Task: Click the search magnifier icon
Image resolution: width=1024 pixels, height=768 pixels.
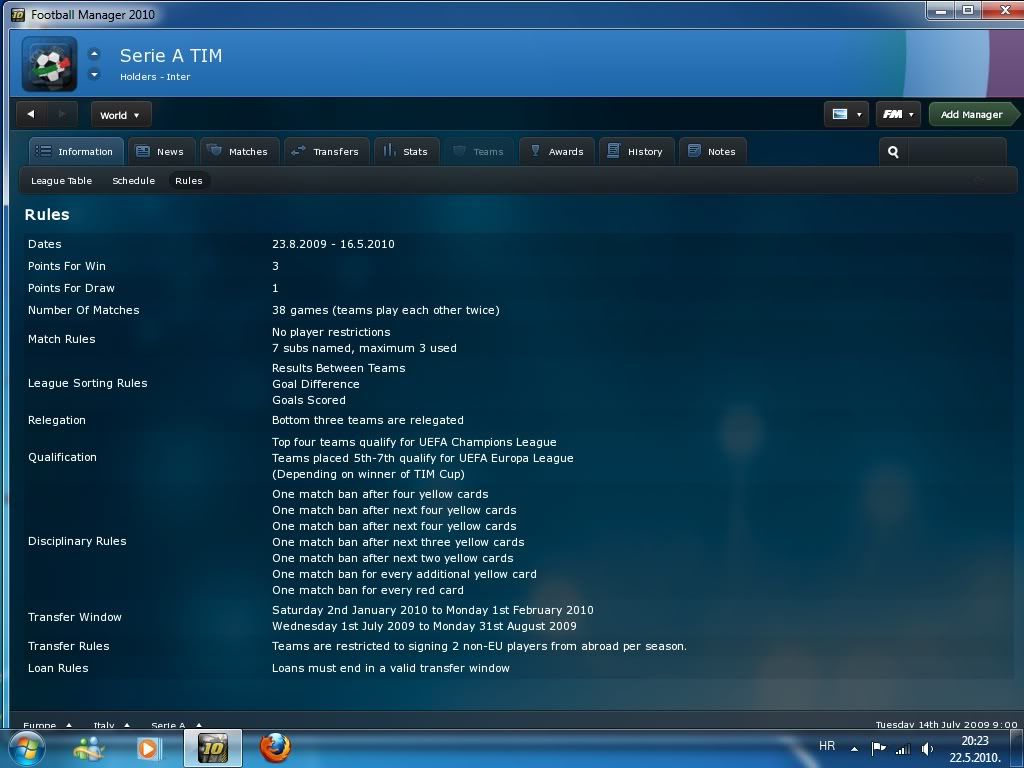Action: [x=893, y=152]
